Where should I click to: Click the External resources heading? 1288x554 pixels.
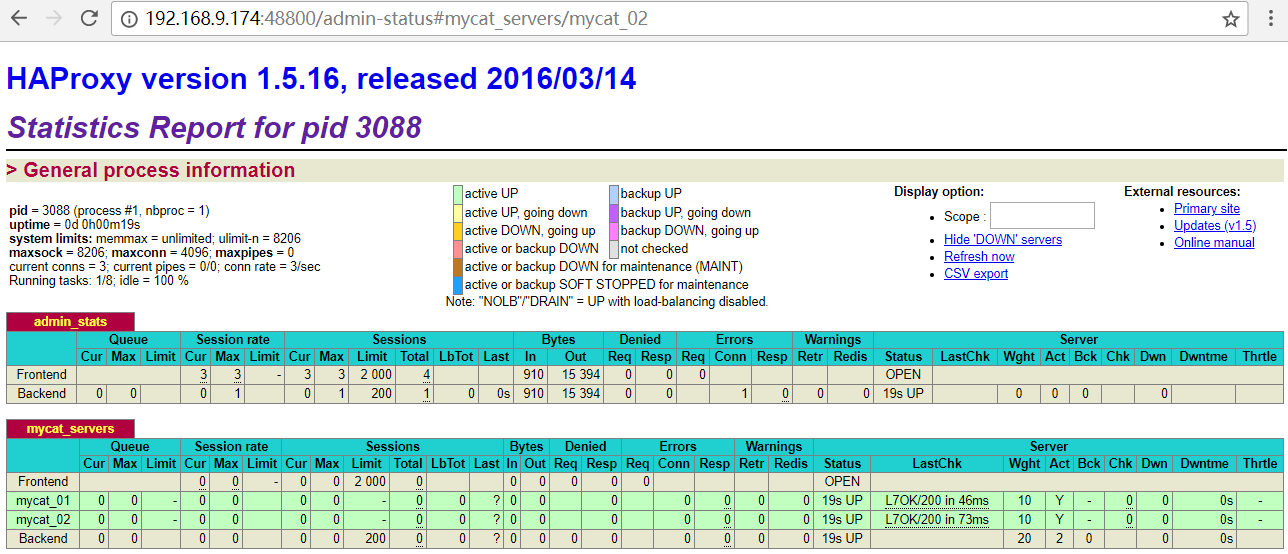pyautogui.click(x=1182, y=191)
